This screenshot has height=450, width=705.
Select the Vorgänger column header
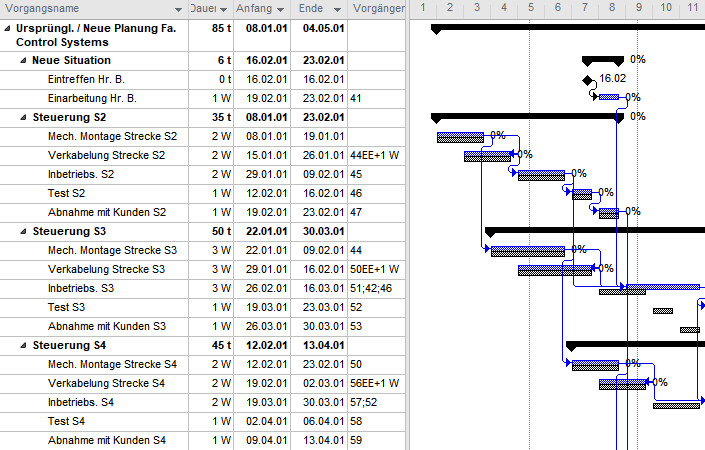coord(378,10)
